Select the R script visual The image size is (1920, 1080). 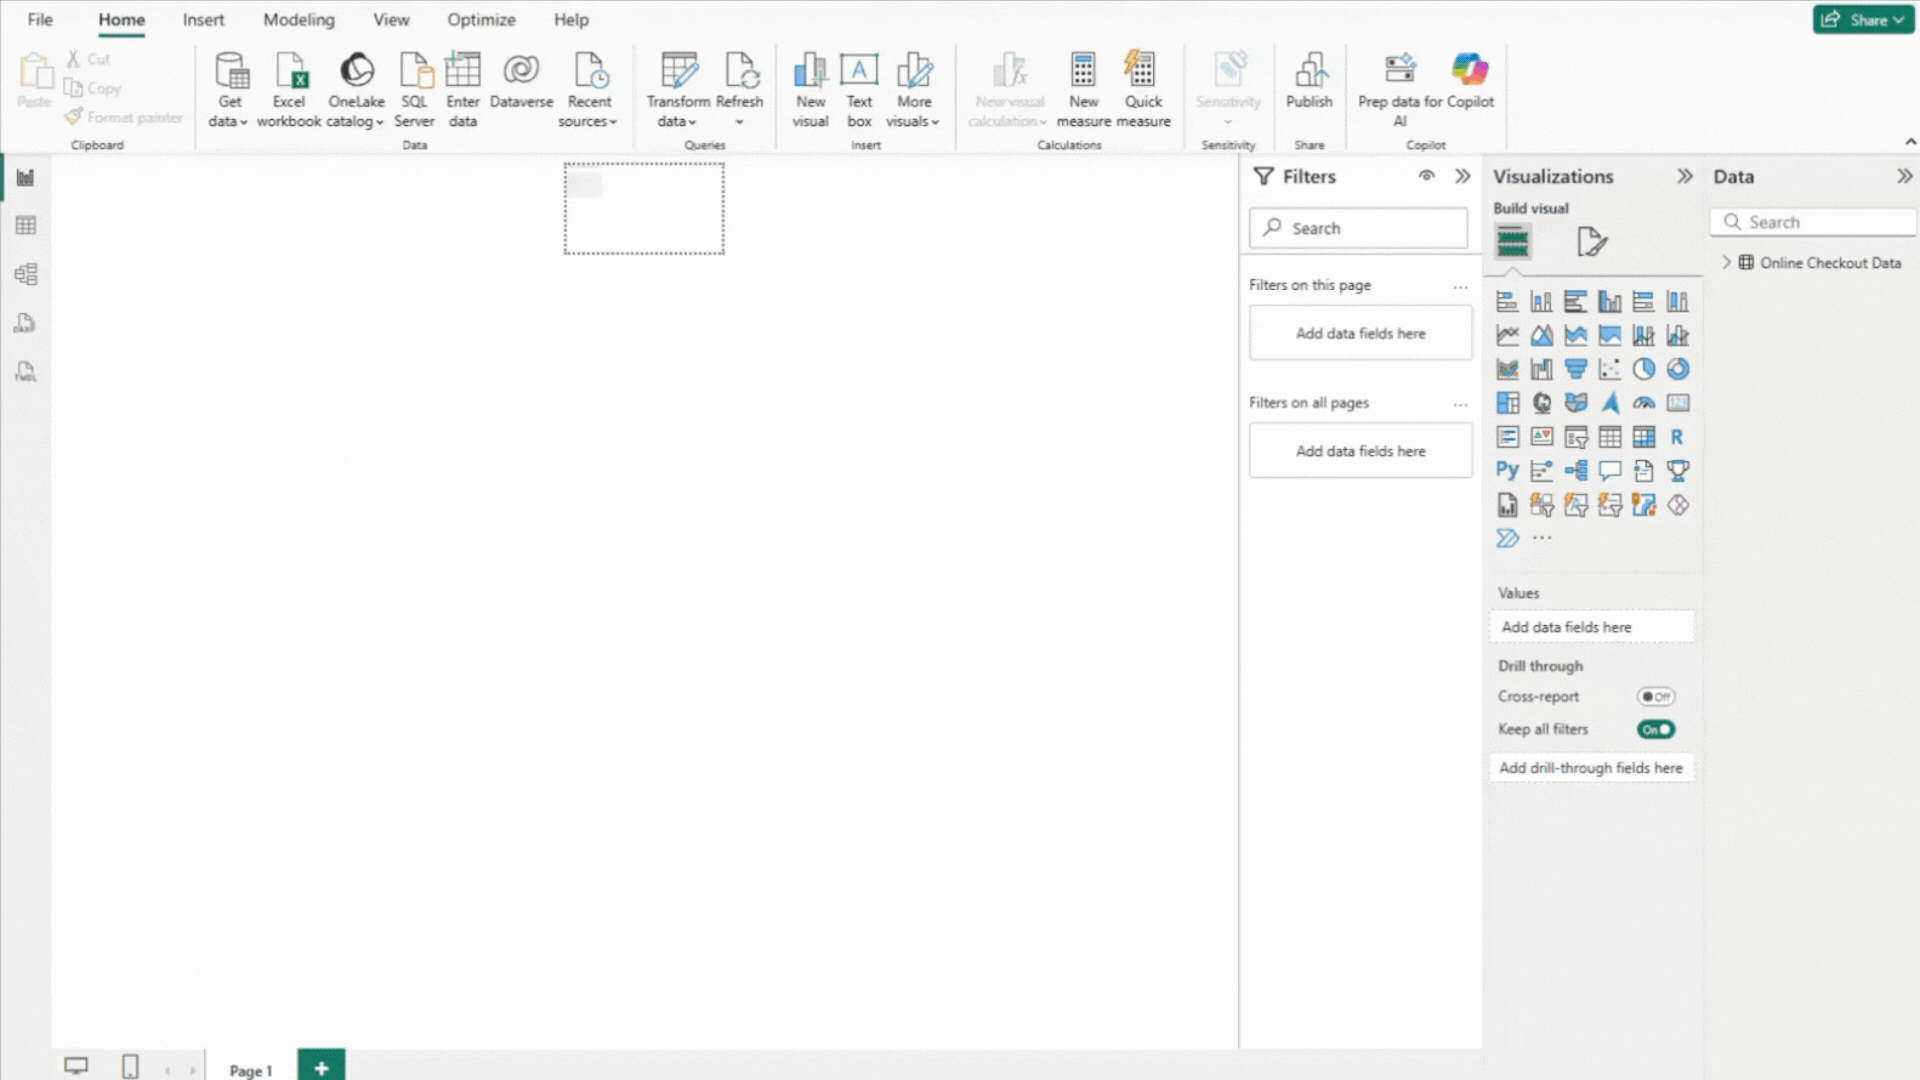[x=1677, y=437]
